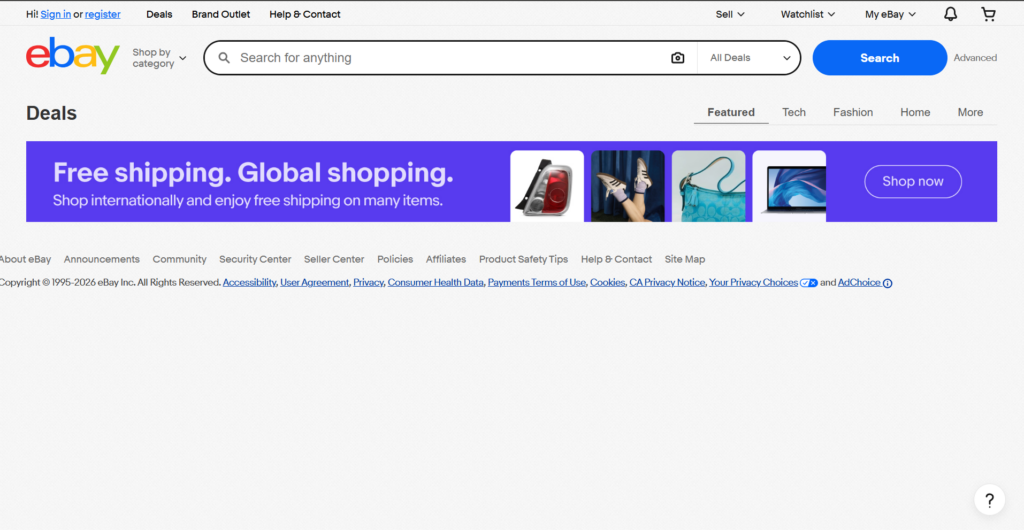The width and height of the screenshot is (1024, 530).
Task: Open Community footer link
Action: (179, 259)
